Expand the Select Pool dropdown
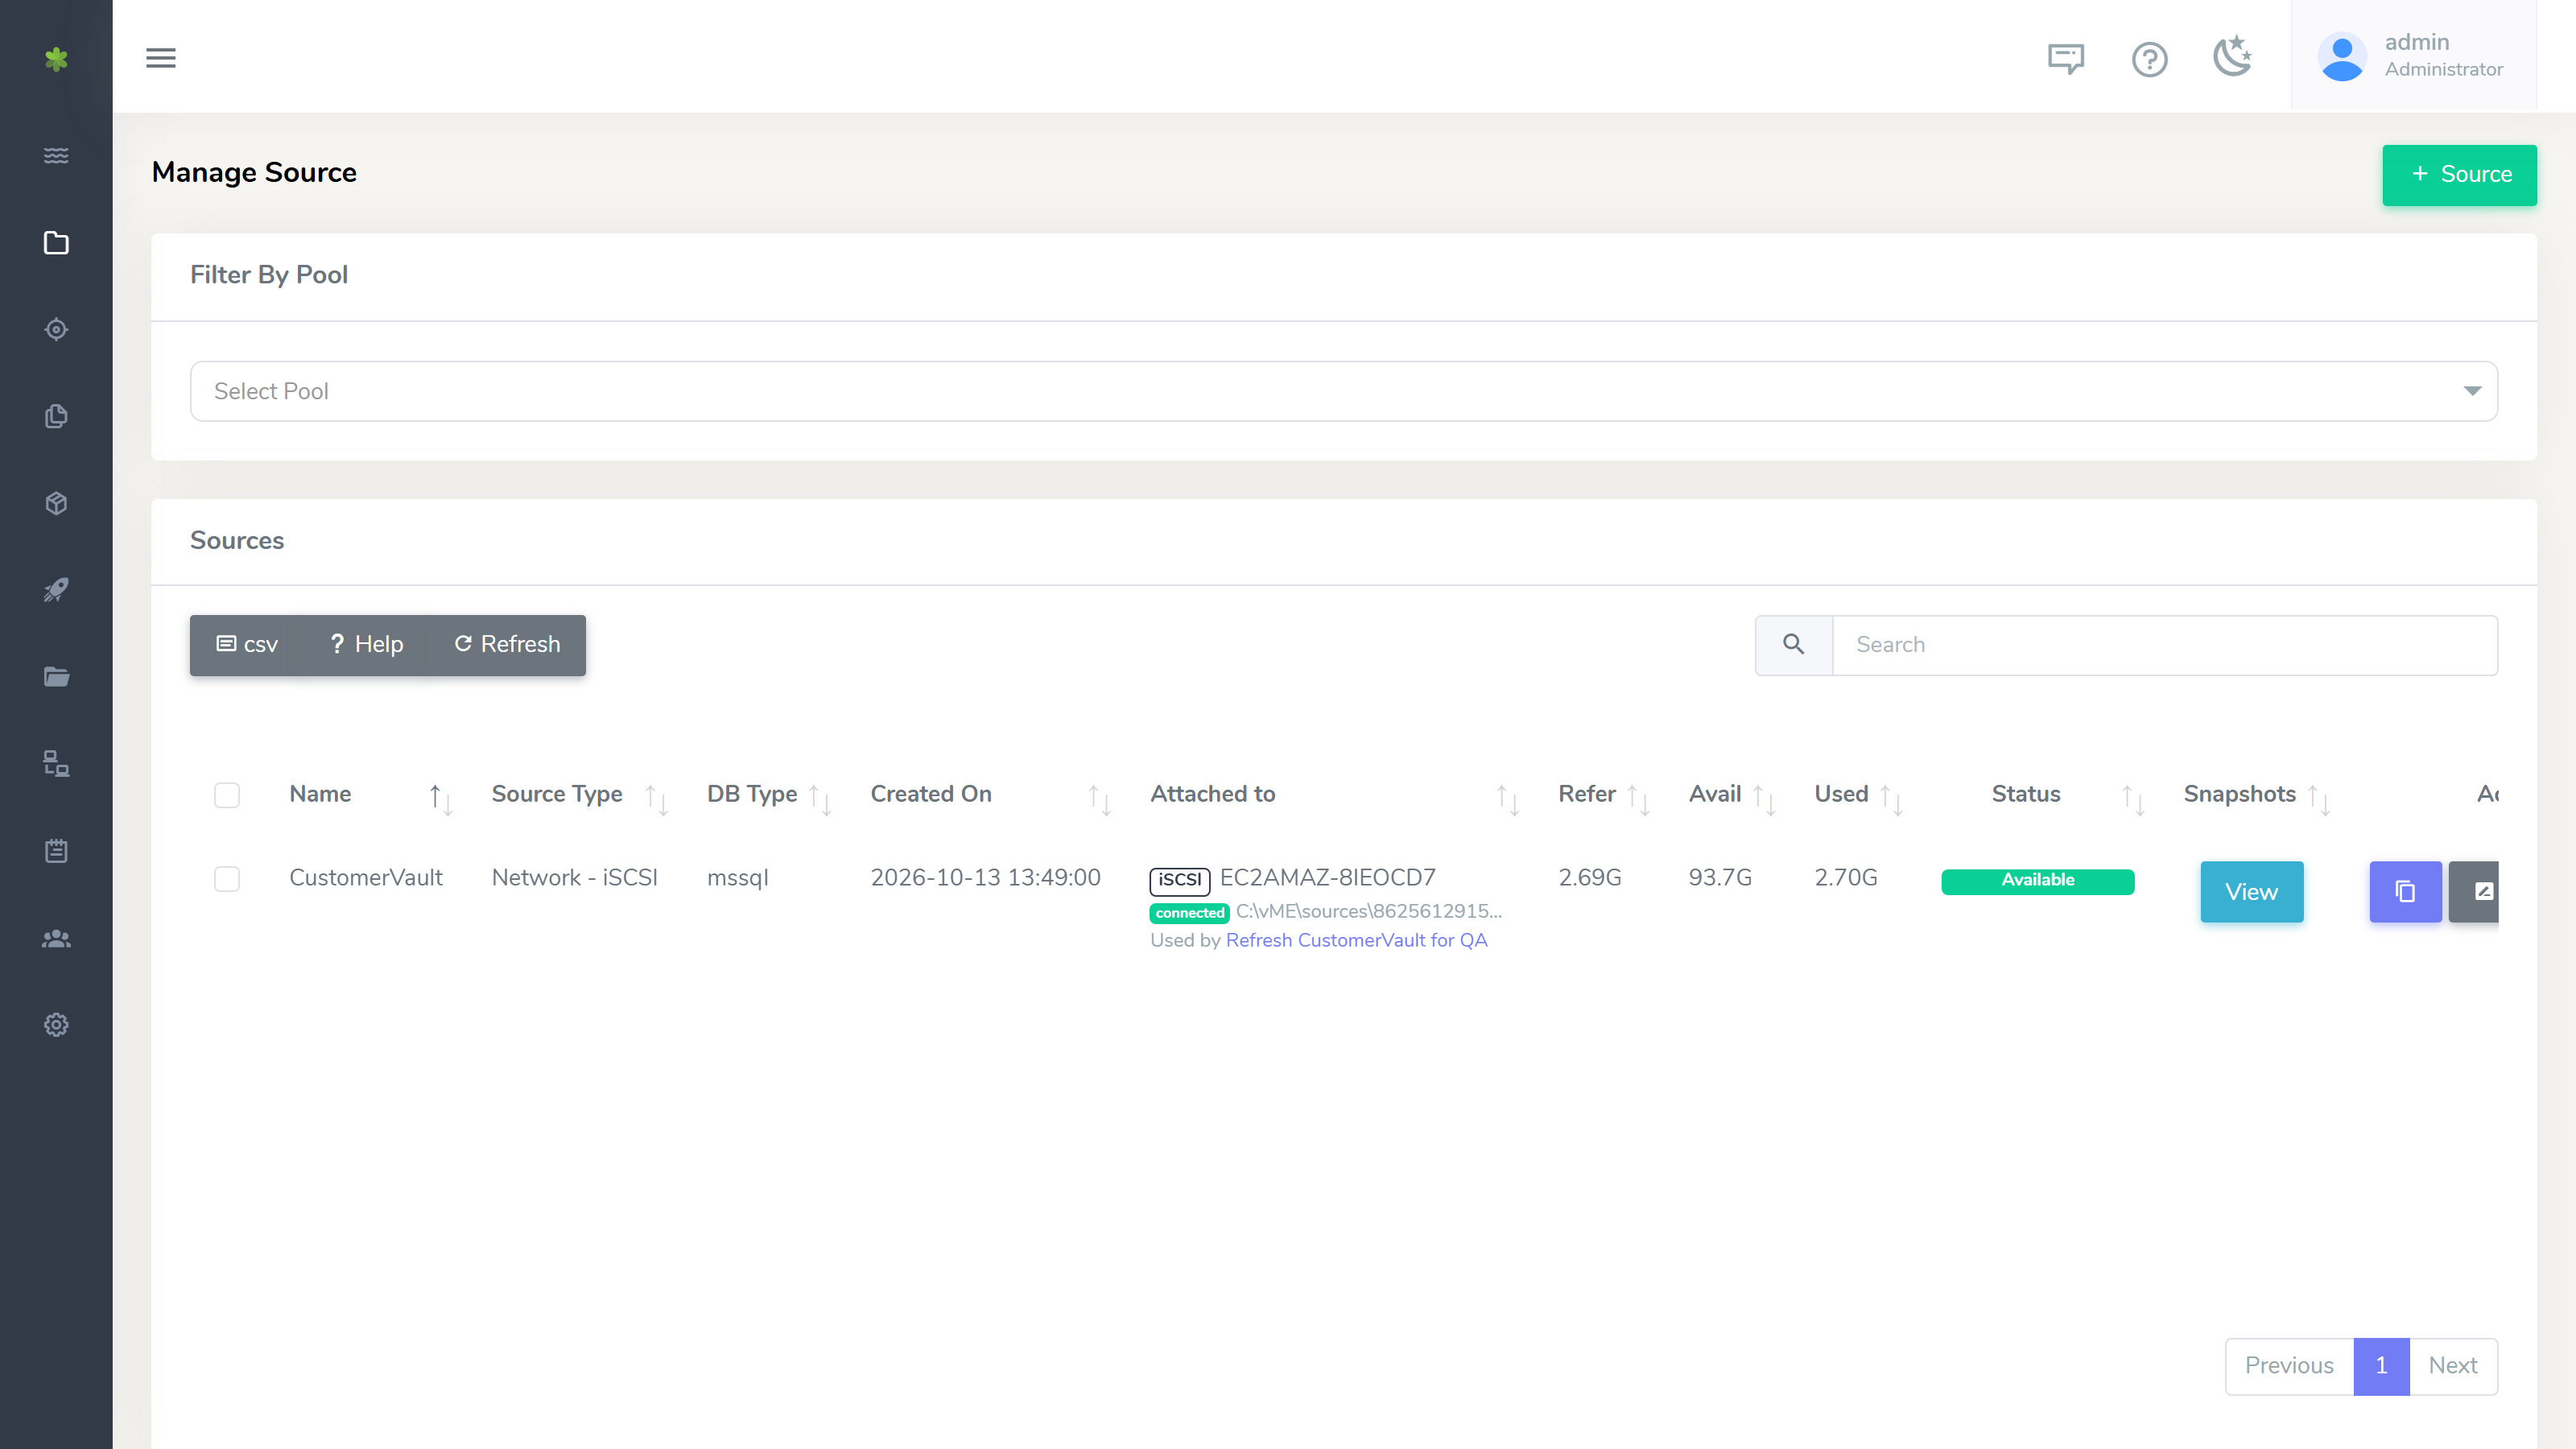2576x1449 pixels. [x=1343, y=391]
